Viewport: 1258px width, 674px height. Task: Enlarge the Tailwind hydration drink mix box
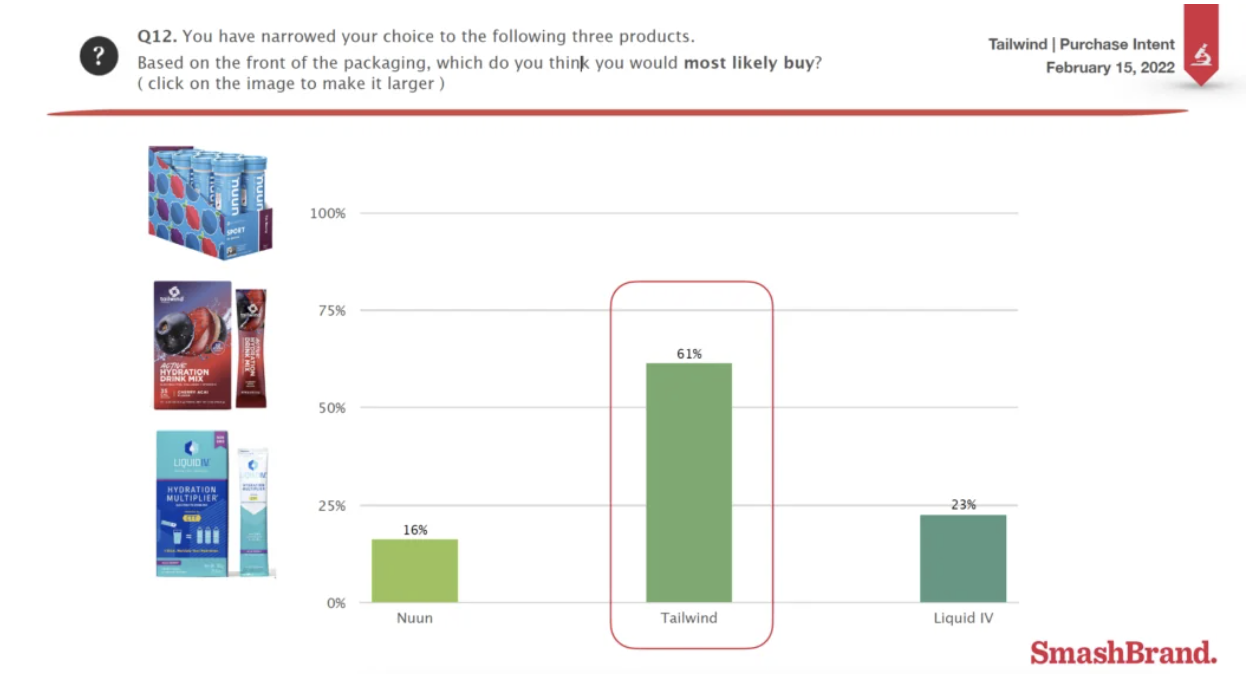pos(193,345)
